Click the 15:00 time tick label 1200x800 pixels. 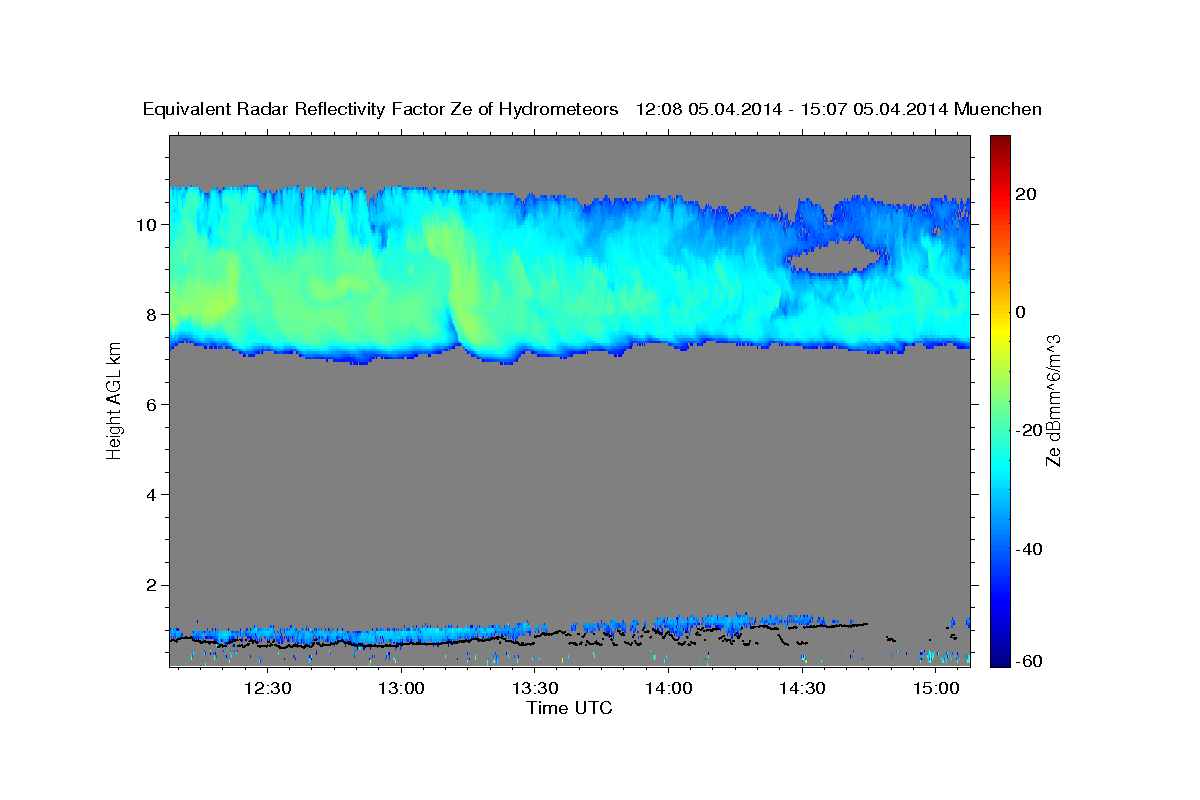[x=936, y=689]
